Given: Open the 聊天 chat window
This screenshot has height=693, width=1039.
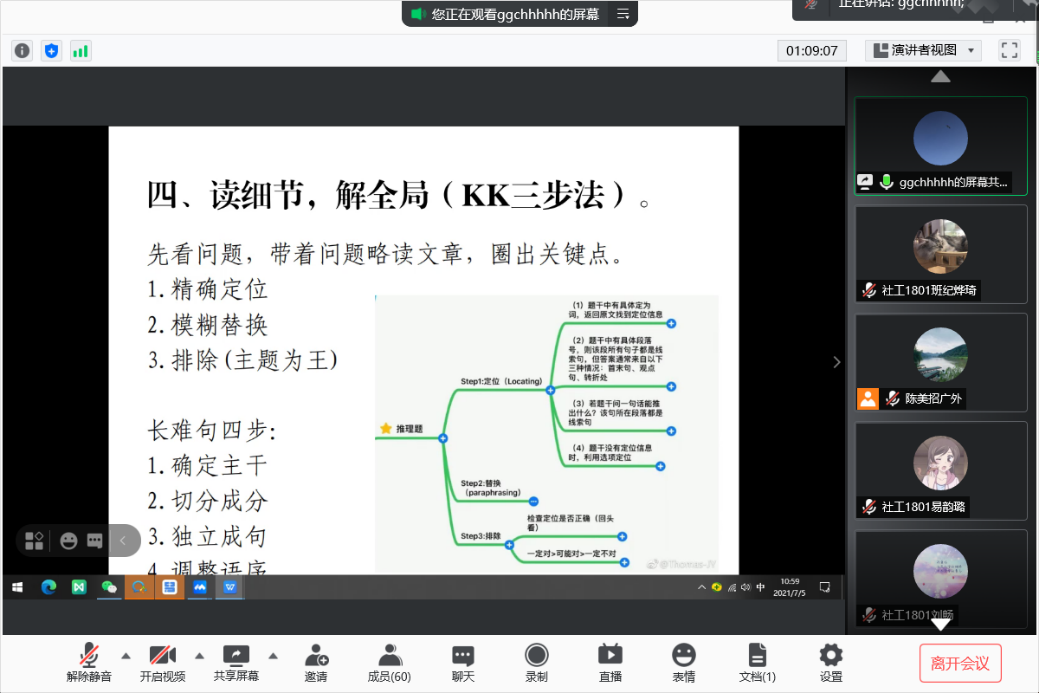Looking at the screenshot, I should (462, 662).
